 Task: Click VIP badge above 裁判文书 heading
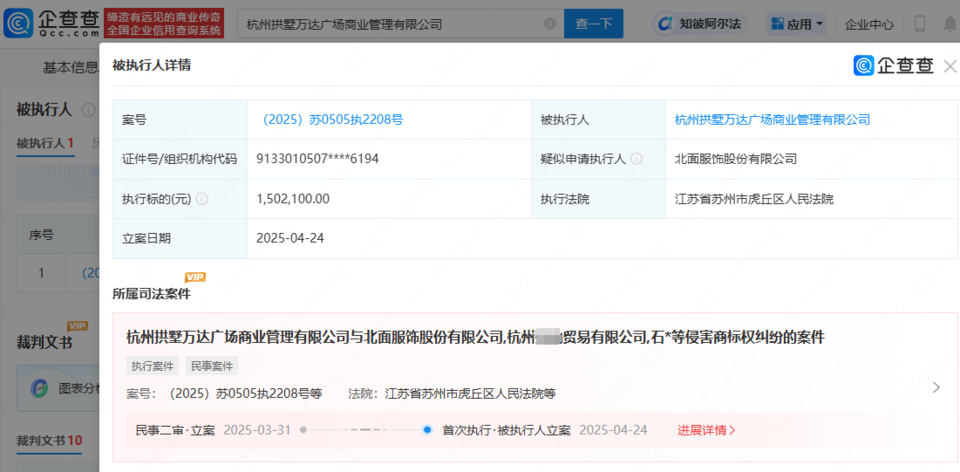pyautogui.click(x=78, y=326)
